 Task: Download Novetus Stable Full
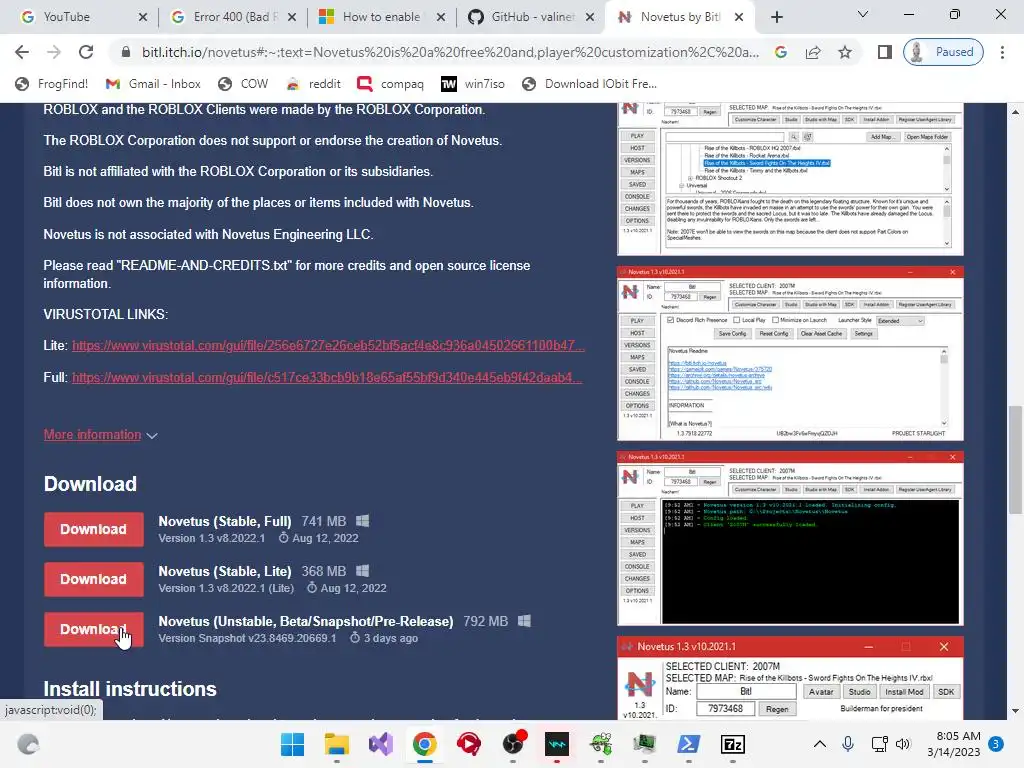[x=93, y=529]
